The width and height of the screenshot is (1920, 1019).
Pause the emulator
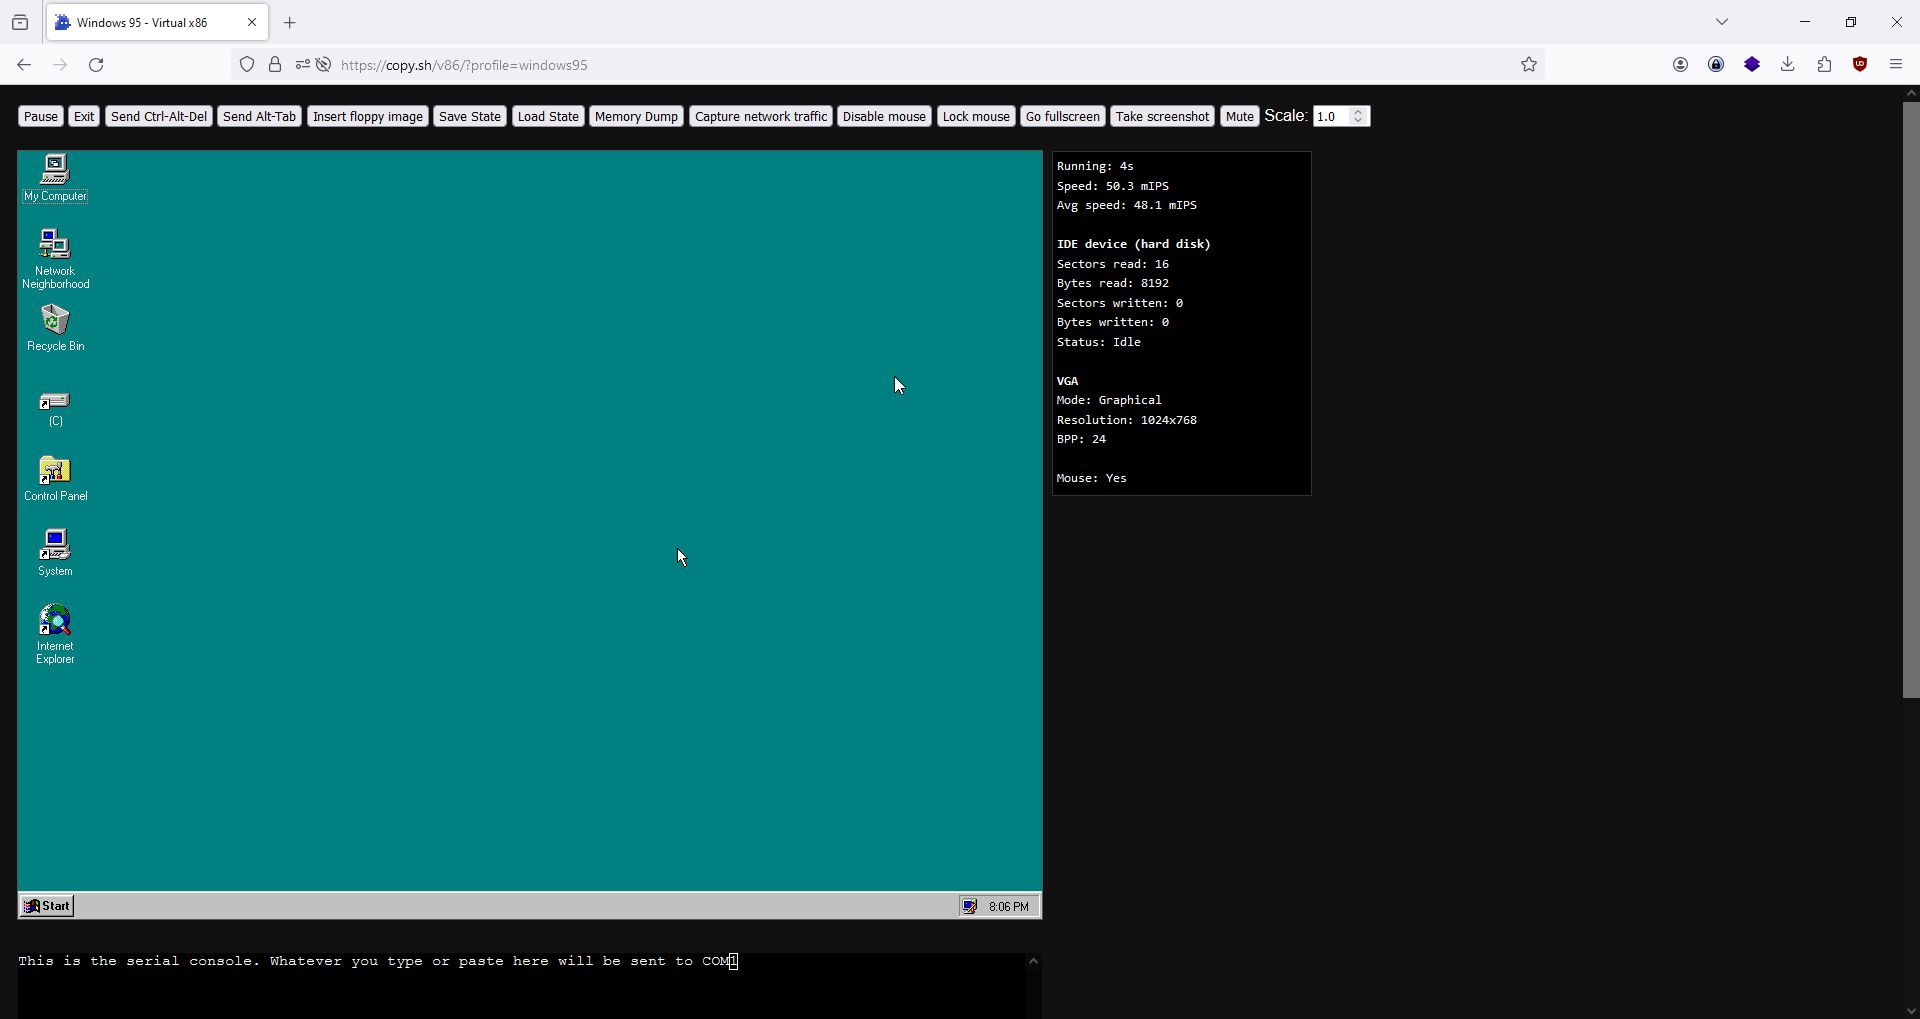pos(41,117)
